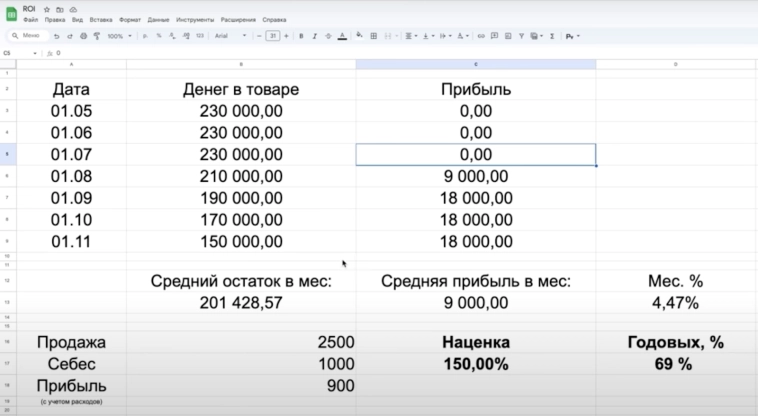Select column B header
Viewport: 758px width, 416px height.
point(241,64)
